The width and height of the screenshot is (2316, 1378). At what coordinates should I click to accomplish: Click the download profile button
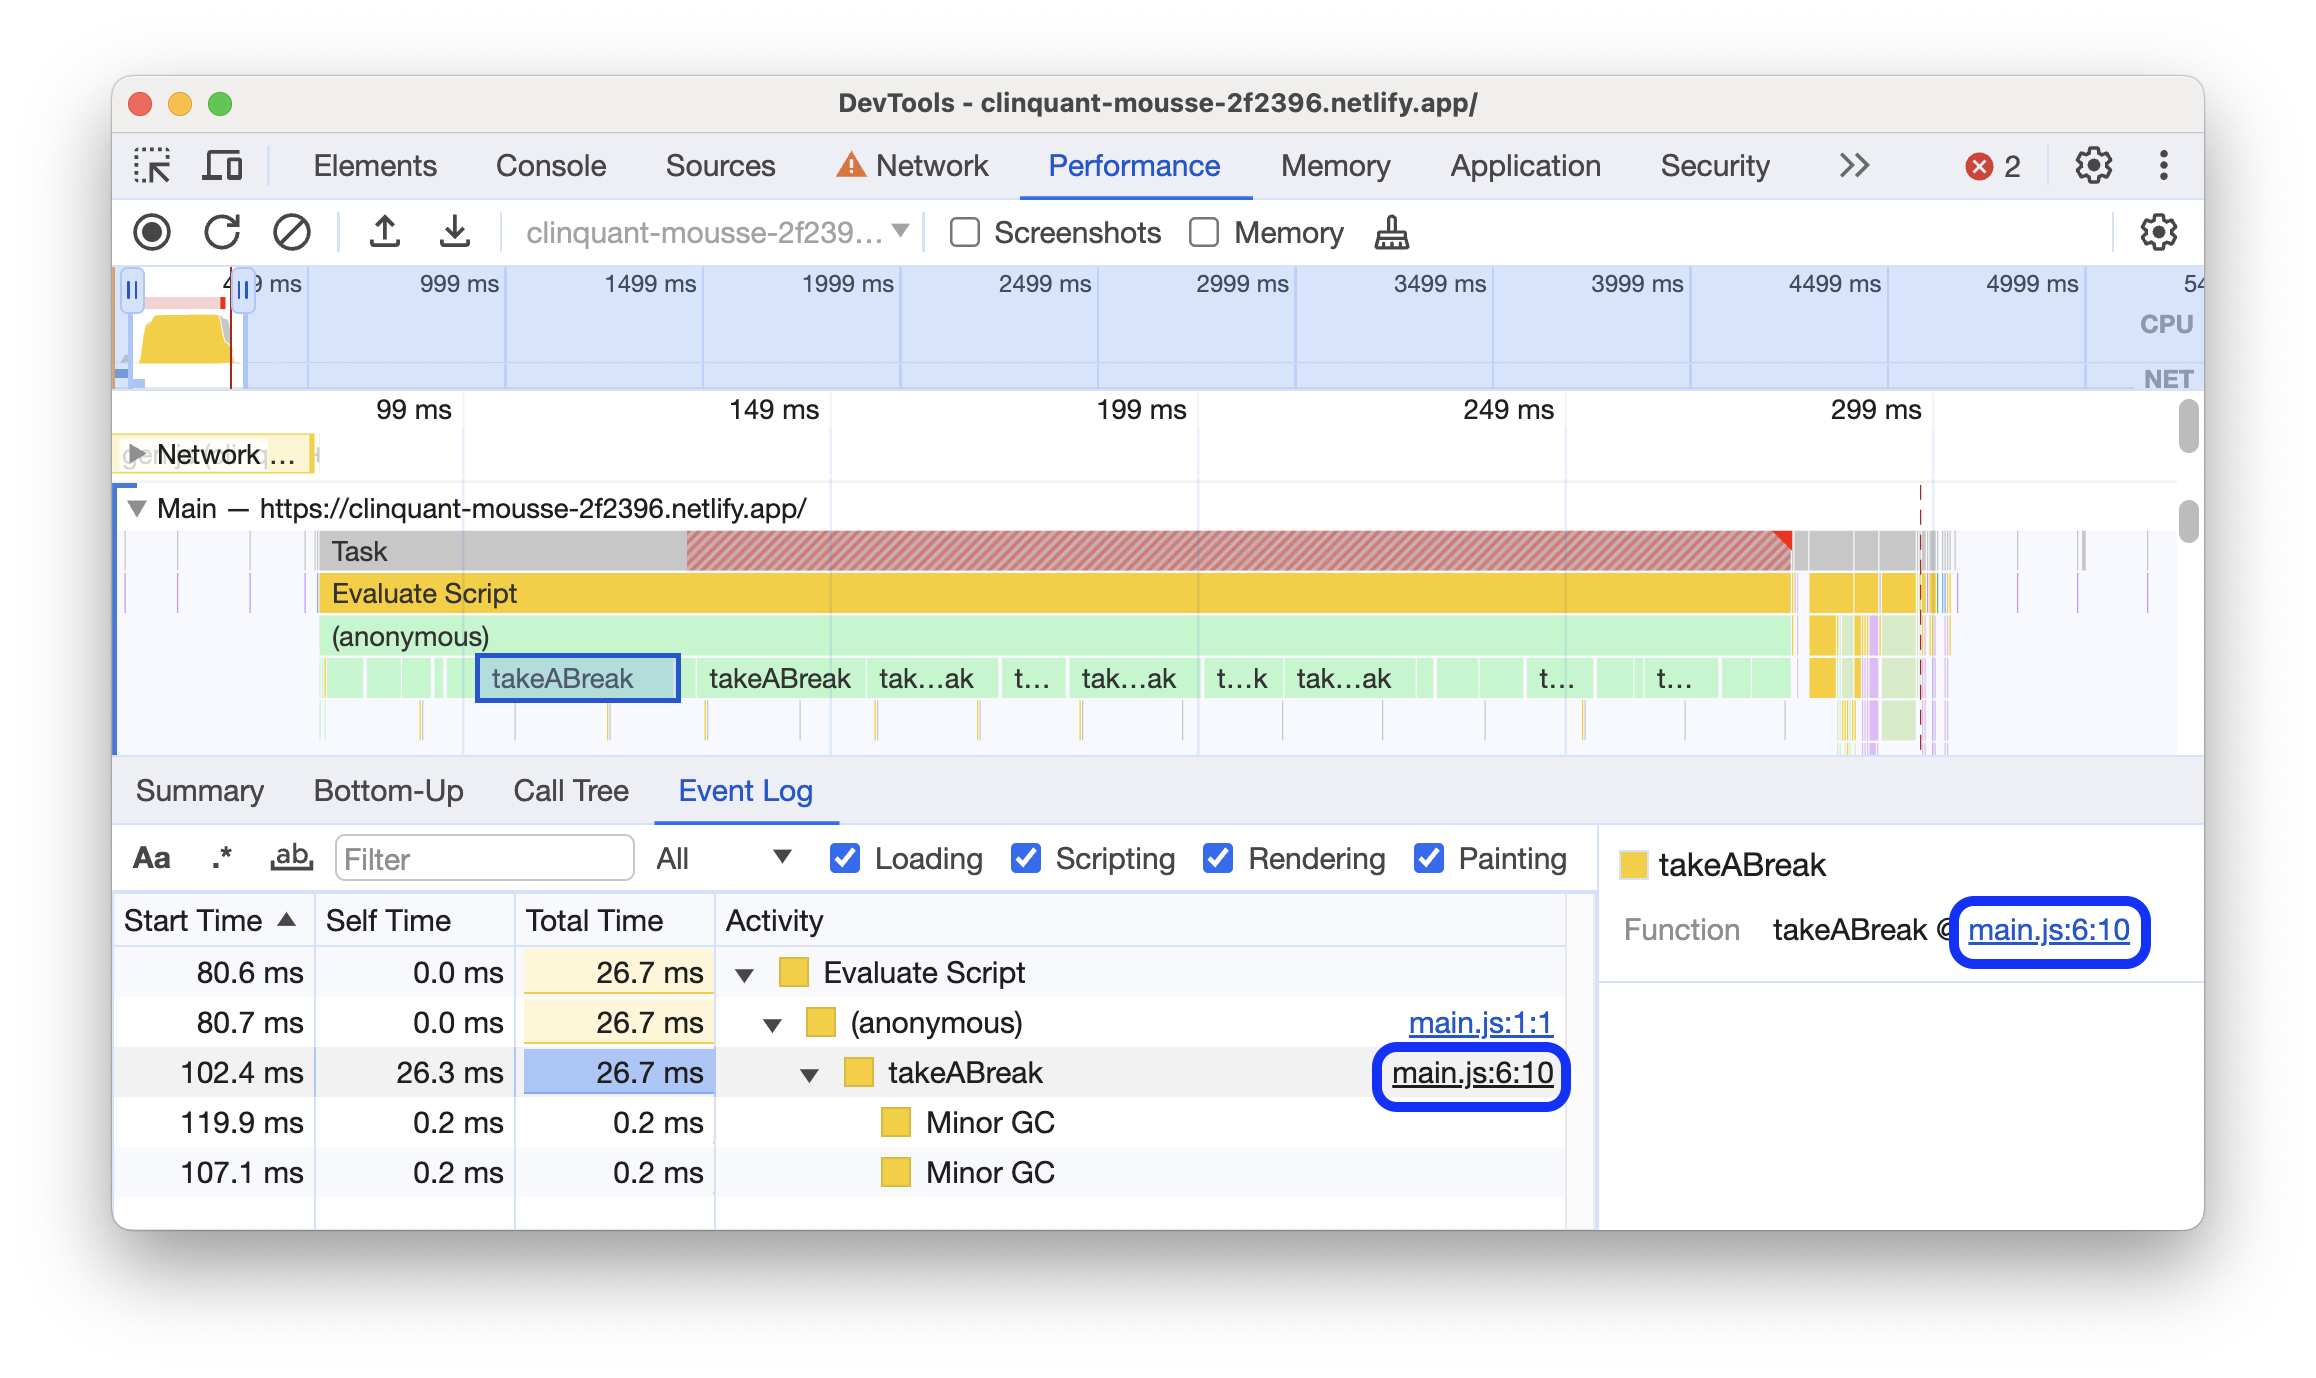point(448,230)
